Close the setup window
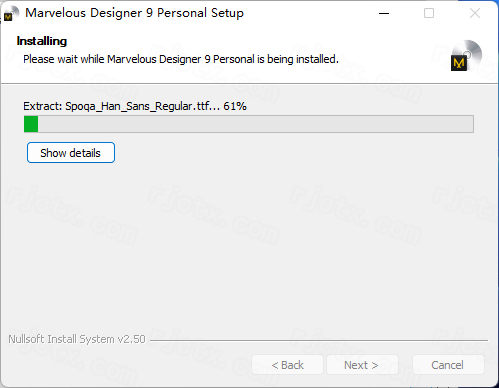The image size is (499, 388). (475, 13)
